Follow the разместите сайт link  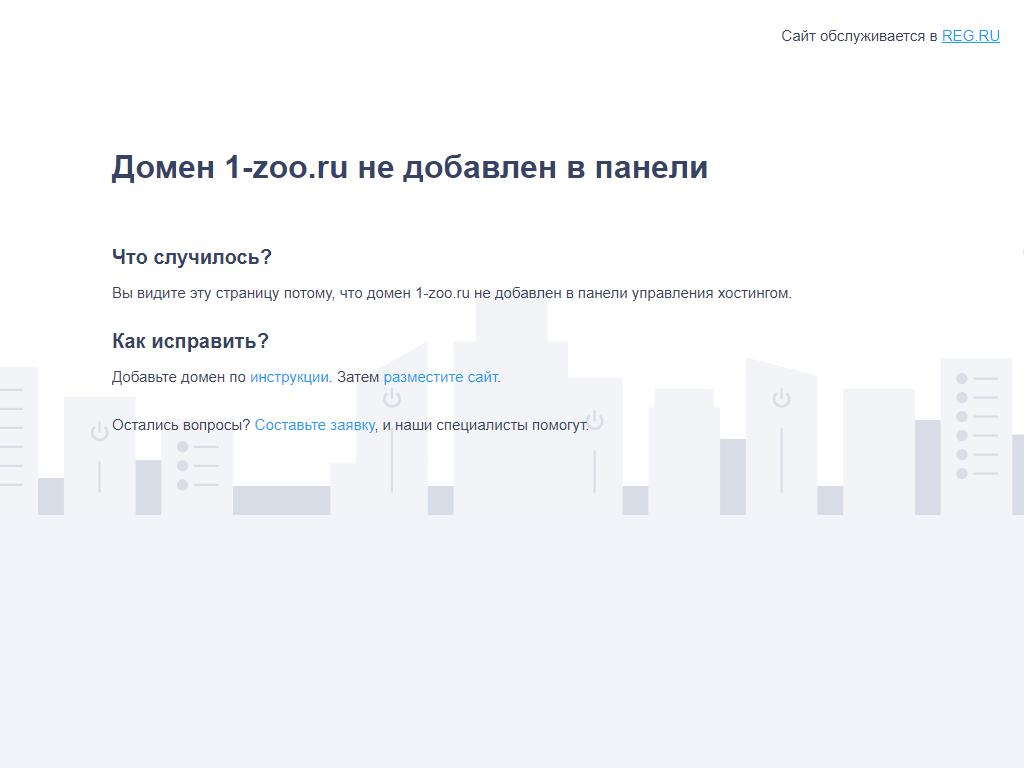[x=441, y=377]
